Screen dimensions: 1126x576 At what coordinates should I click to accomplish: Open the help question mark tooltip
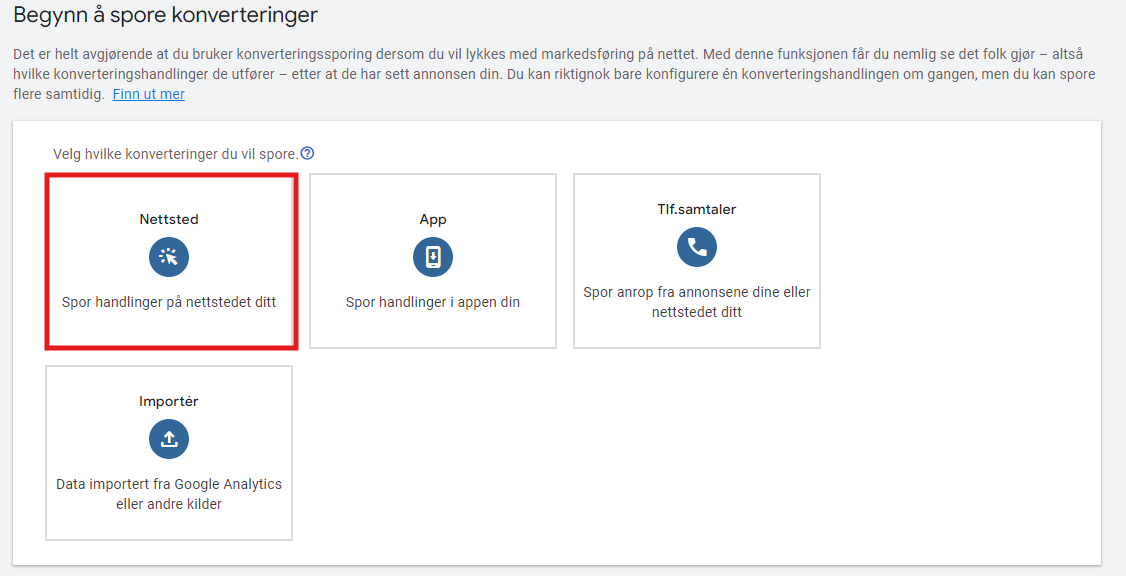308,154
